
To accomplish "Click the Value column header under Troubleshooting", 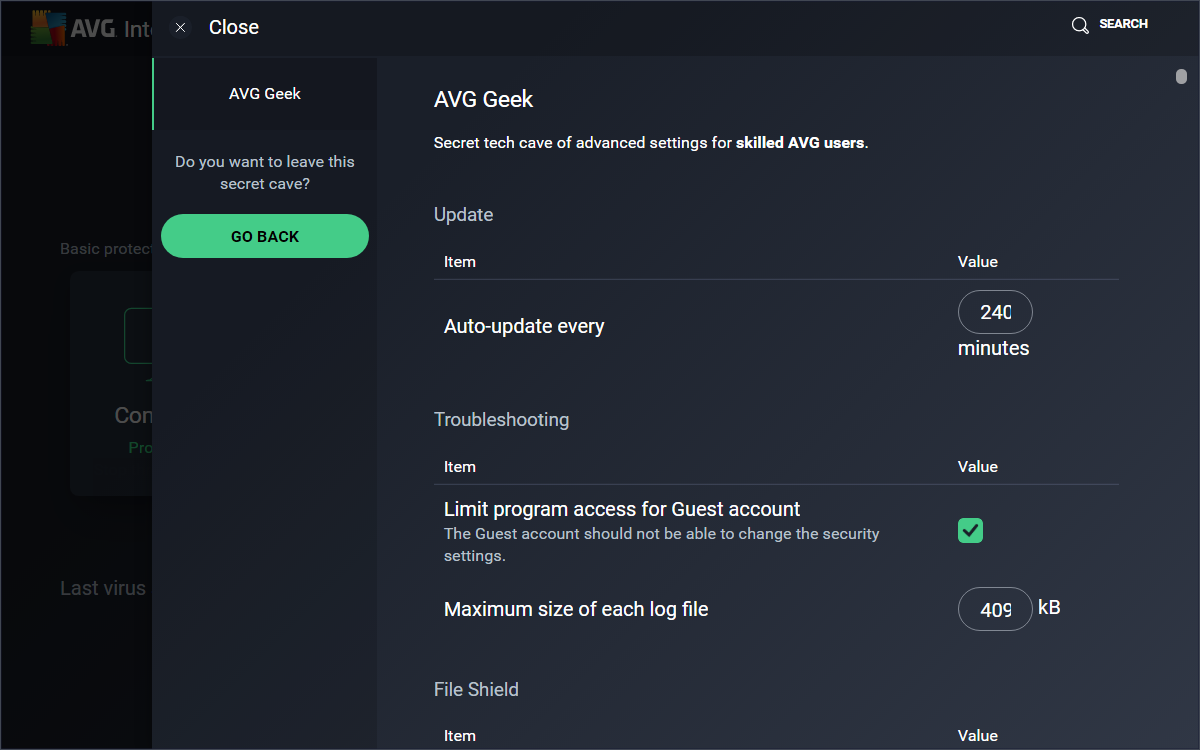I will (x=977, y=467).
